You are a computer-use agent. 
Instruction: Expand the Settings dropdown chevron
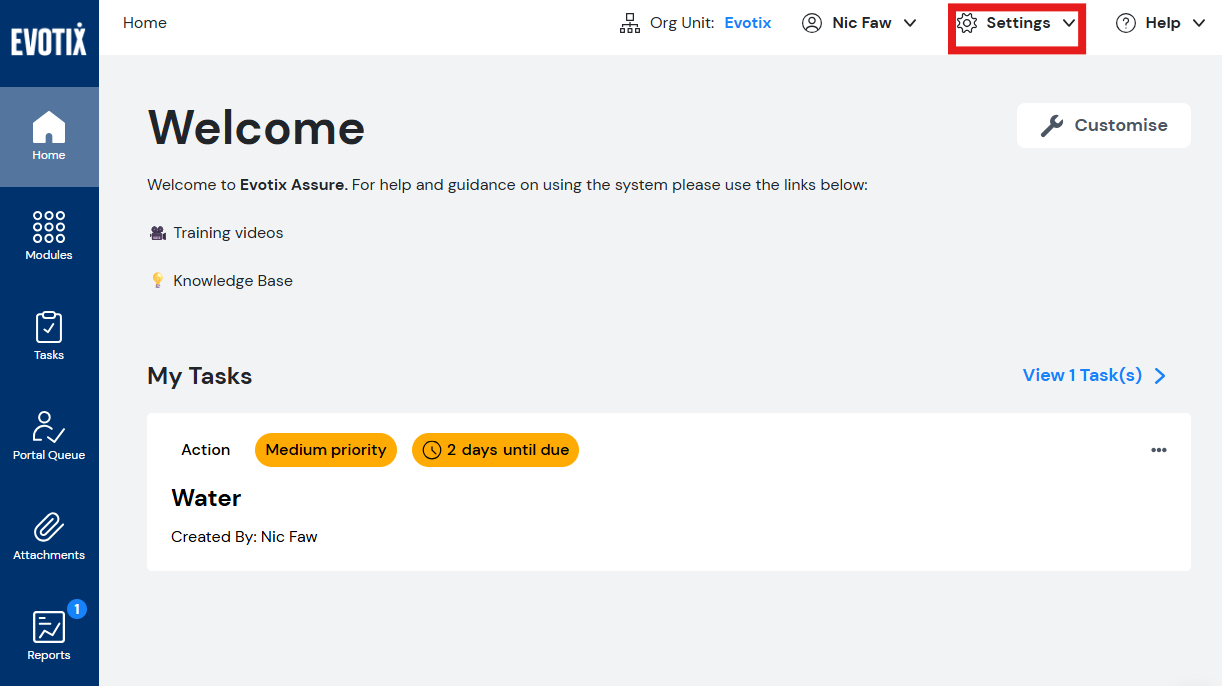(1069, 23)
